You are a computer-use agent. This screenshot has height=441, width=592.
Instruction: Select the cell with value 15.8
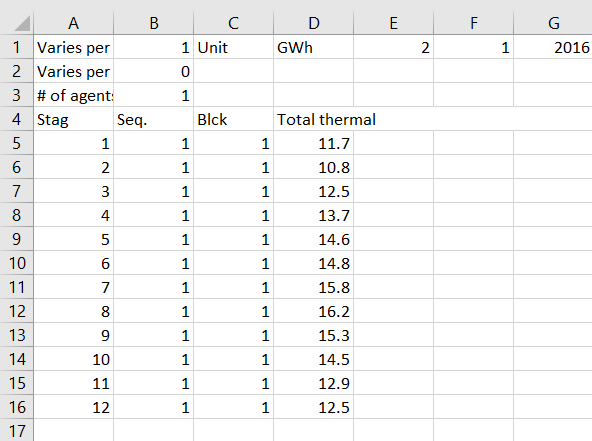313,287
